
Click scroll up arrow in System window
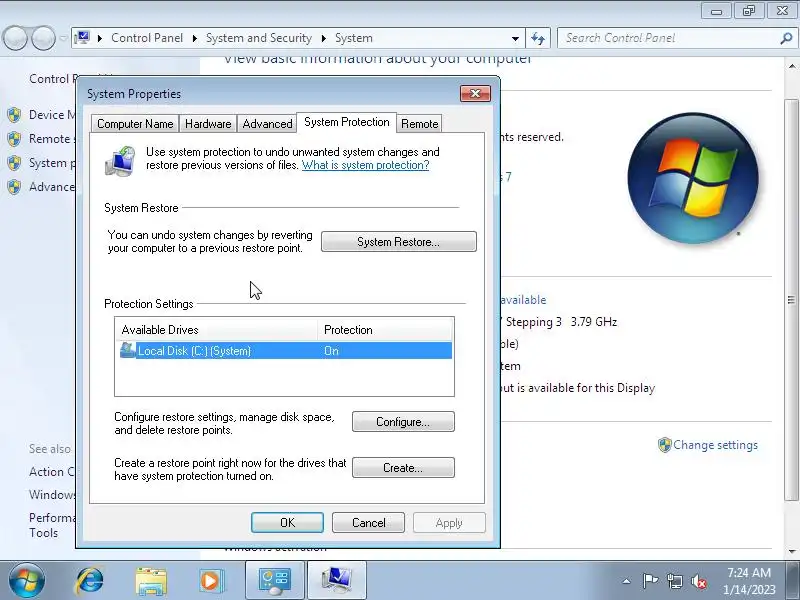[791, 66]
